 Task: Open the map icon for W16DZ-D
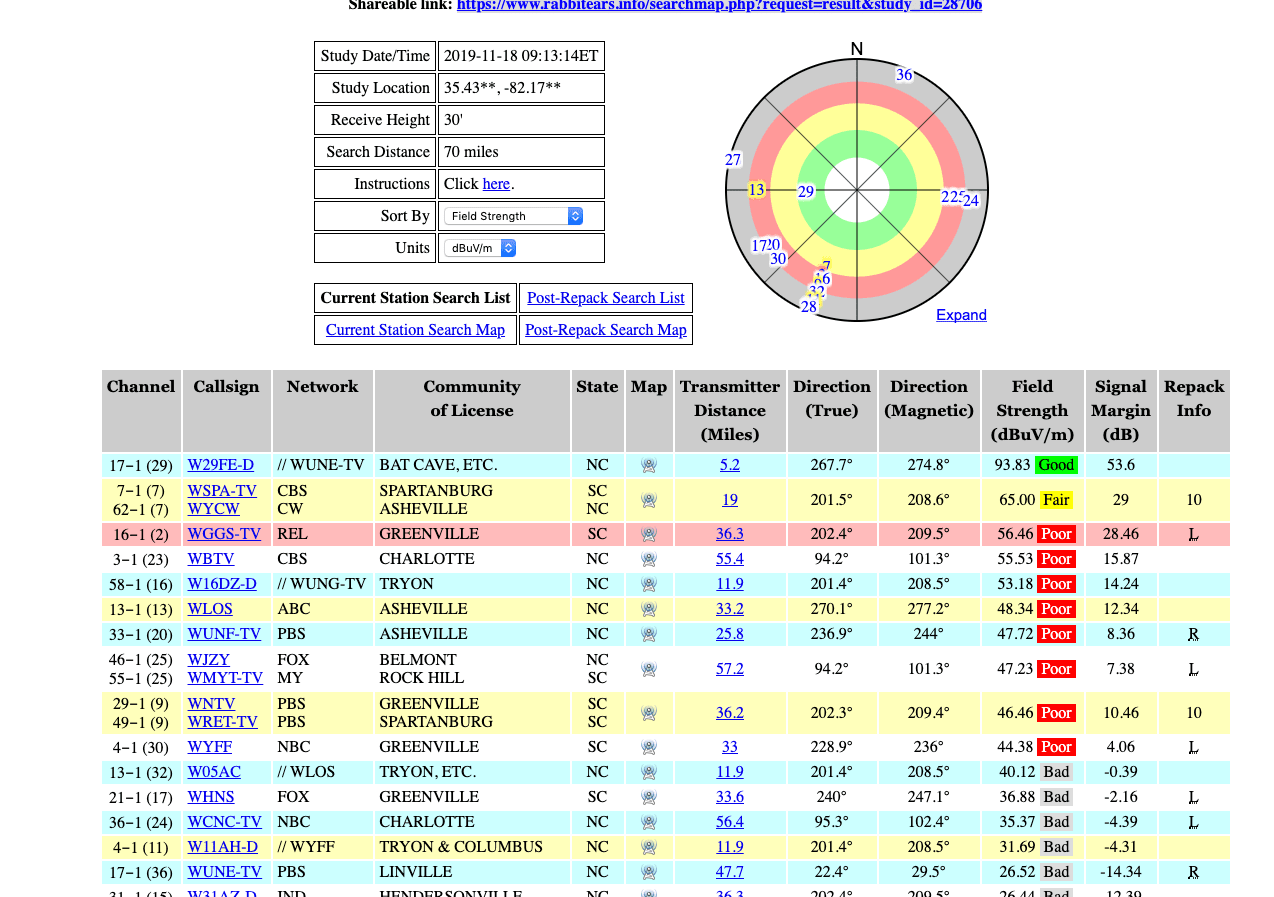point(649,584)
